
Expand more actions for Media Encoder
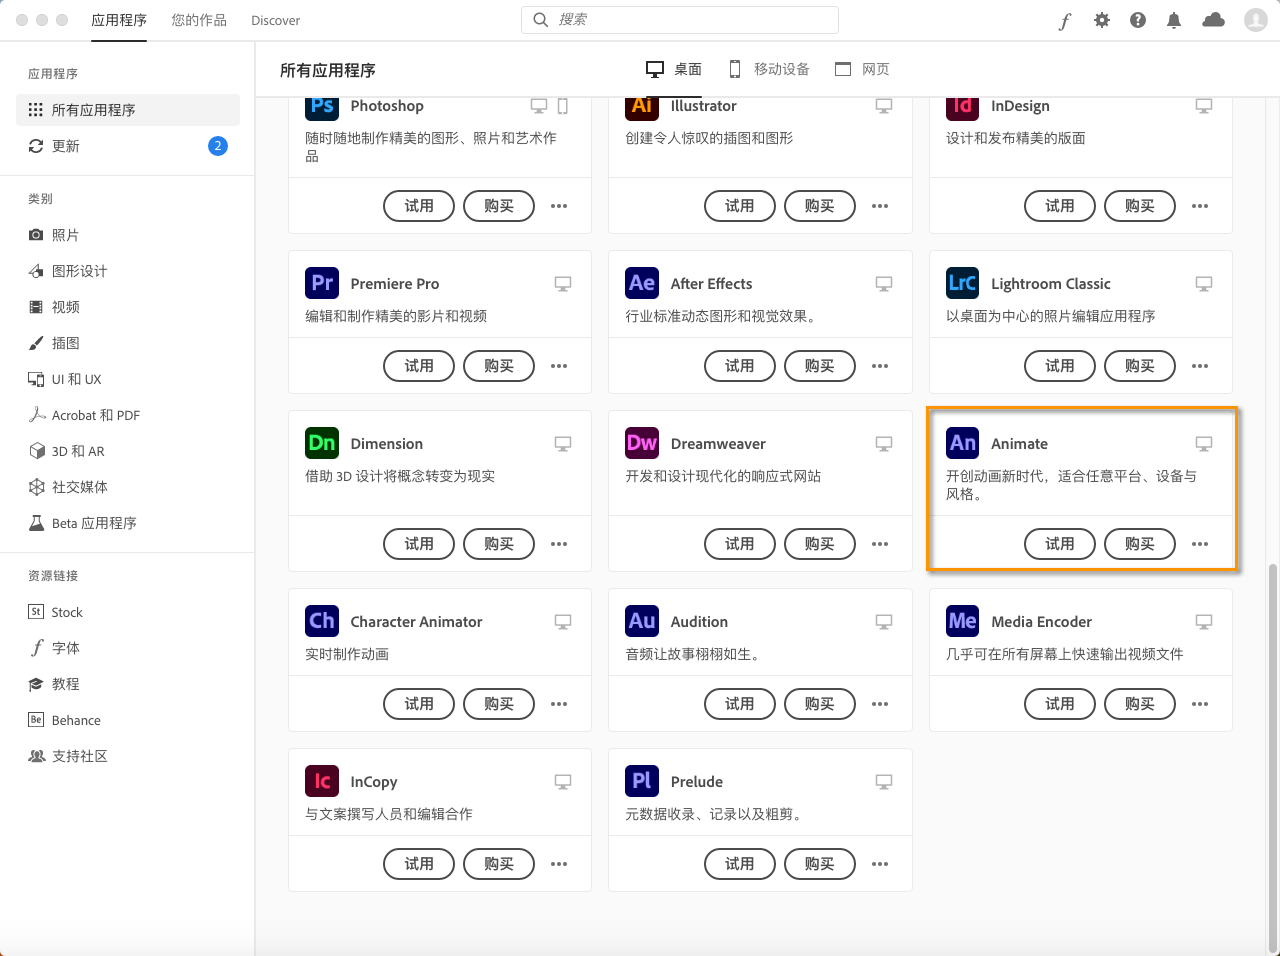tap(1200, 704)
